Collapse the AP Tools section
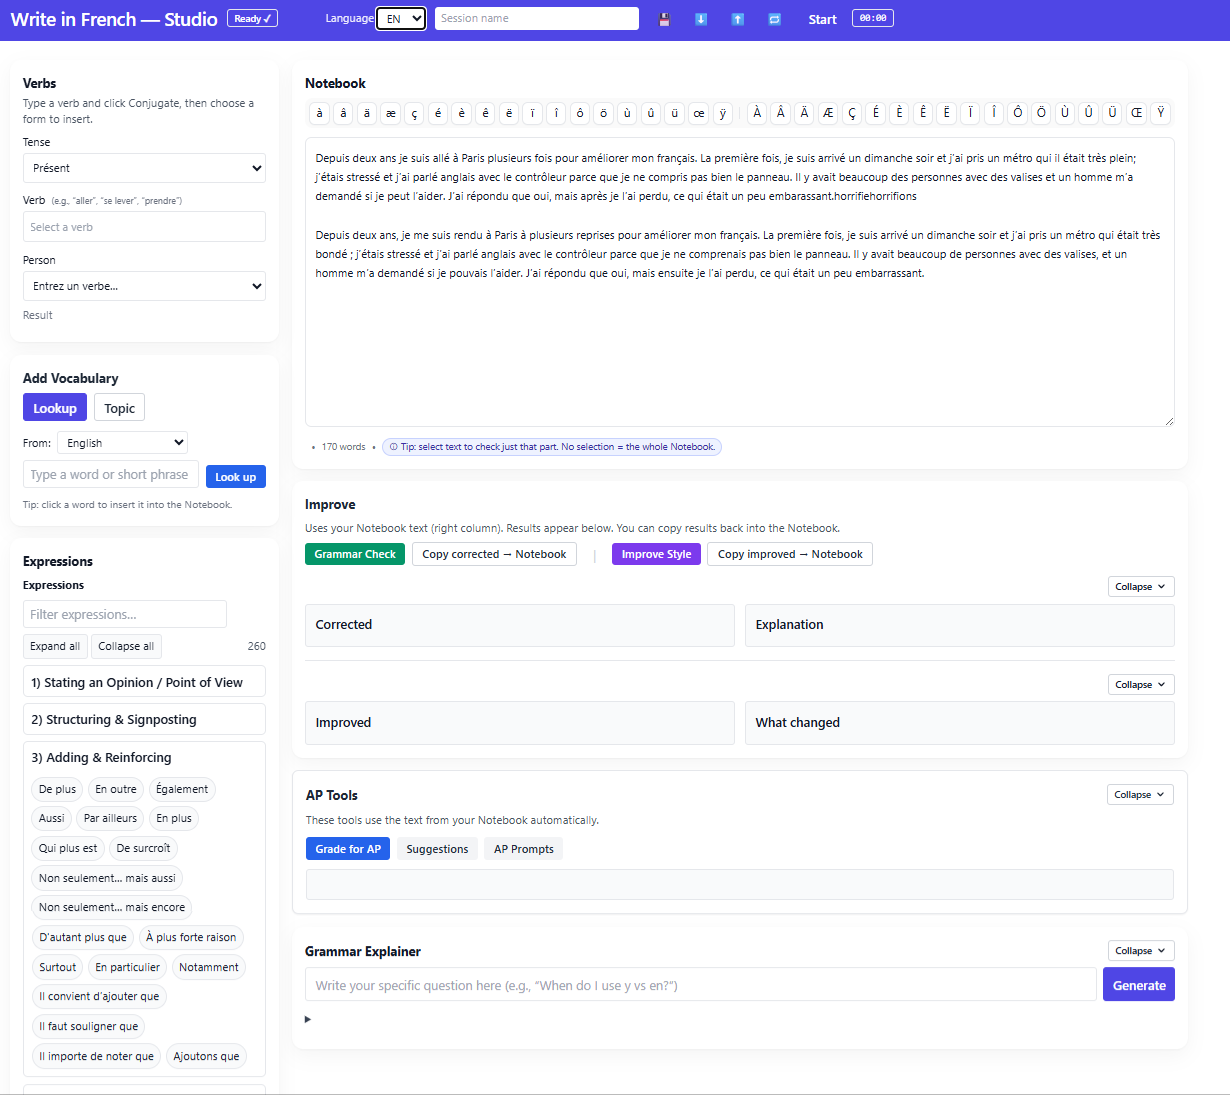This screenshot has height=1095, width=1230. tap(1140, 794)
